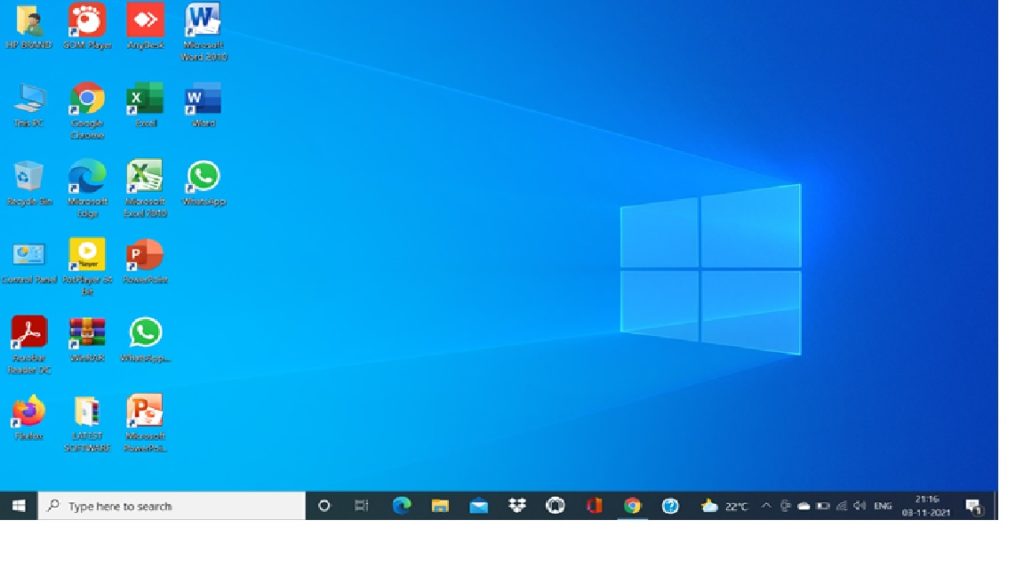This screenshot has width=1024, height=576.
Task: Open the notification Action Center
Action: click(974, 506)
